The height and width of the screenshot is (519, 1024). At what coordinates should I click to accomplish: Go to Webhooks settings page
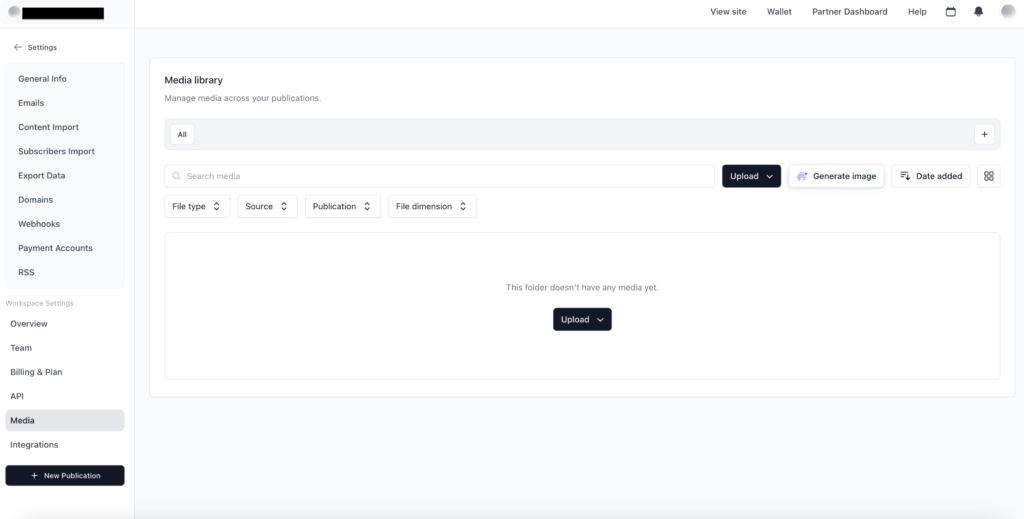[x=39, y=224]
